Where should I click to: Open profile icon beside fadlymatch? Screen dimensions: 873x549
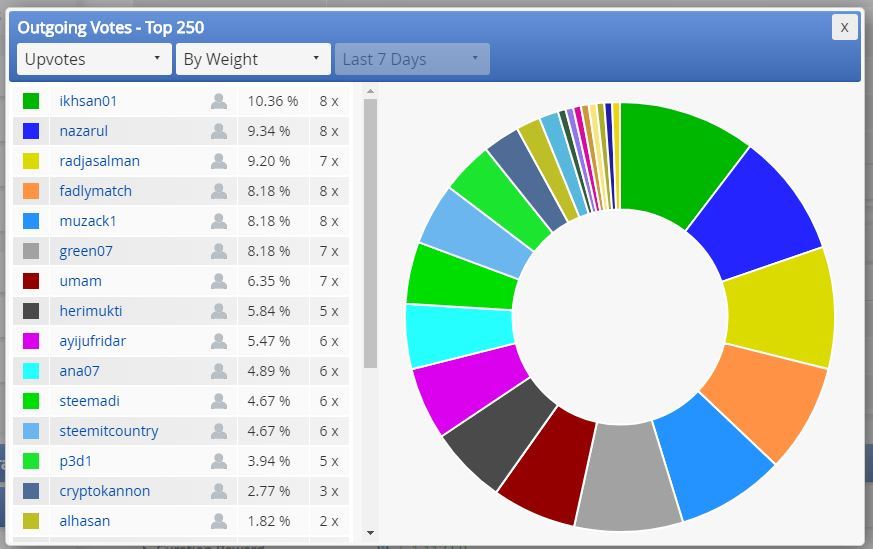(x=219, y=192)
